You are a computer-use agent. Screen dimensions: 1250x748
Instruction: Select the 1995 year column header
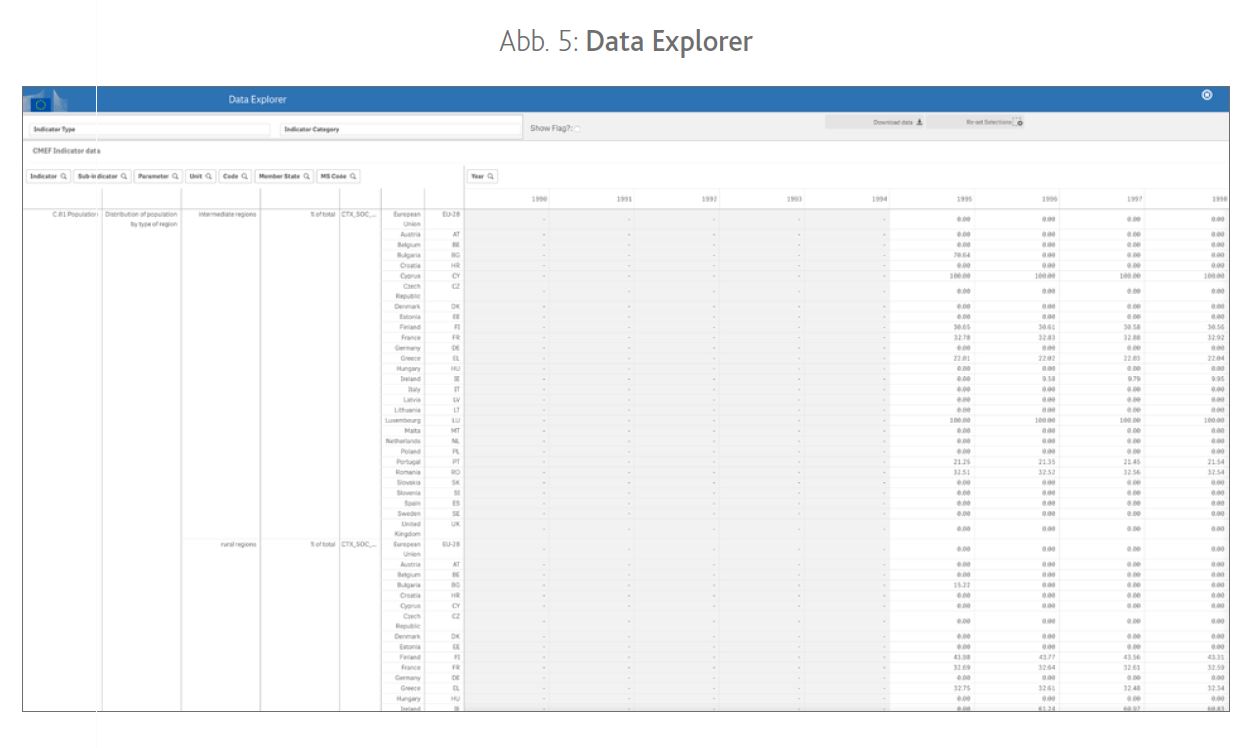point(963,199)
